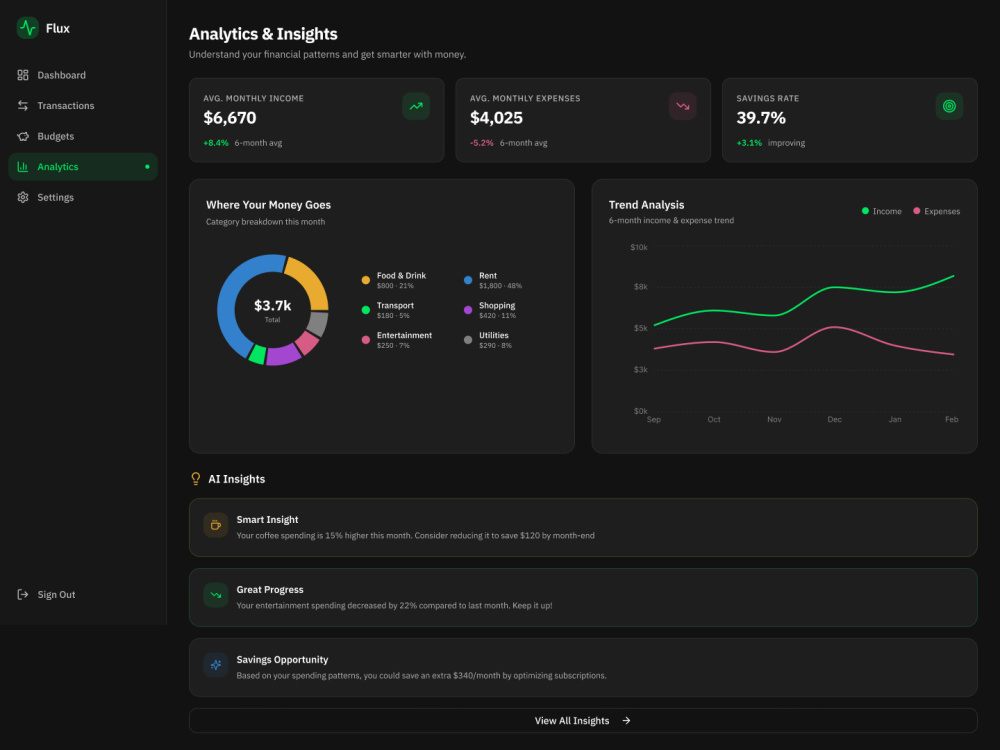Click Sign Out label

point(56,594)
